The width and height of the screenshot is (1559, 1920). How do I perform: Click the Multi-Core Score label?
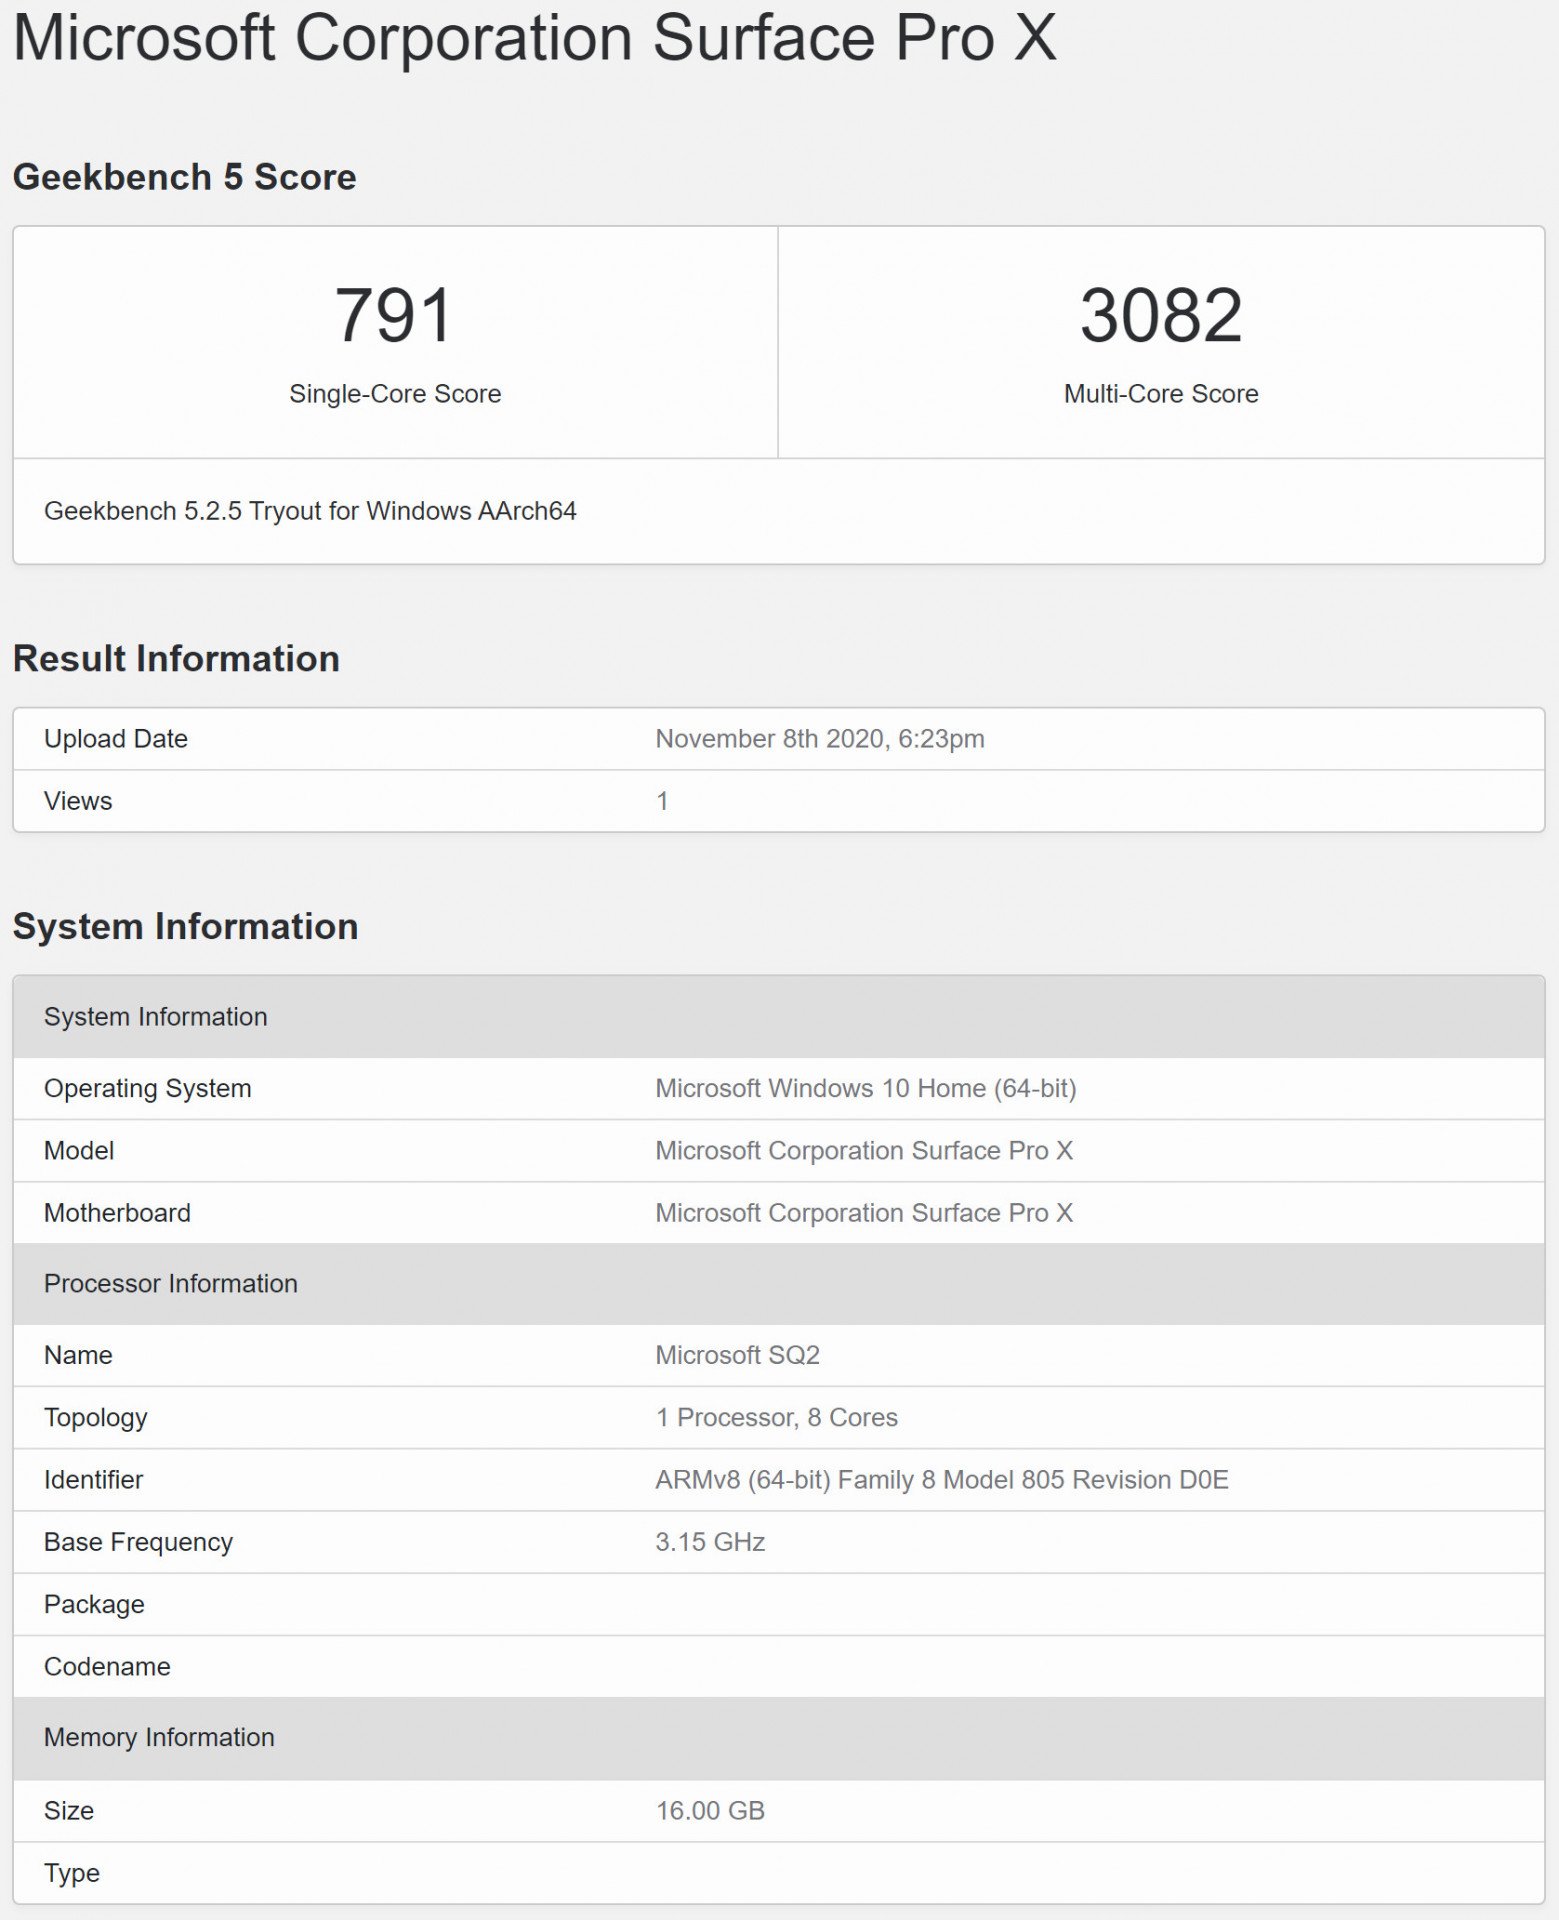click(1161, 393)
